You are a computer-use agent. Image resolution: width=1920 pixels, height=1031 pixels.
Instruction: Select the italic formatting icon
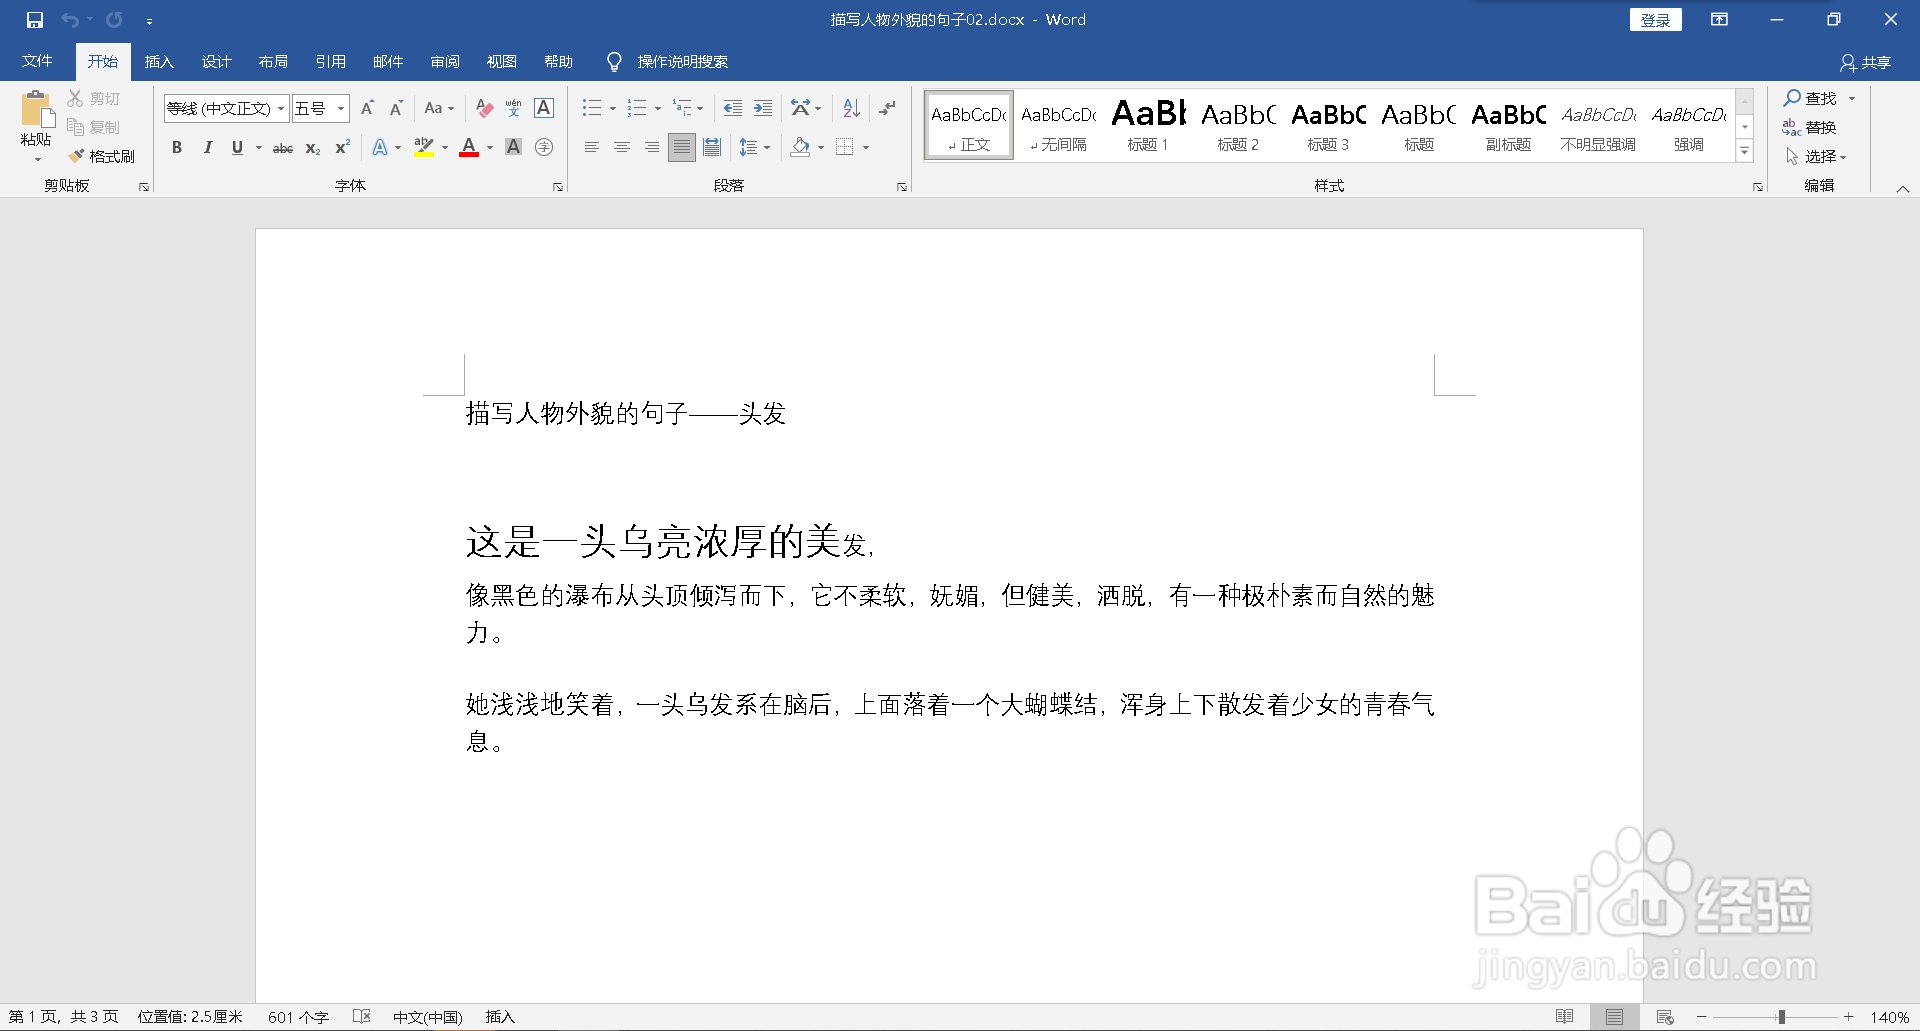[207, 147]
